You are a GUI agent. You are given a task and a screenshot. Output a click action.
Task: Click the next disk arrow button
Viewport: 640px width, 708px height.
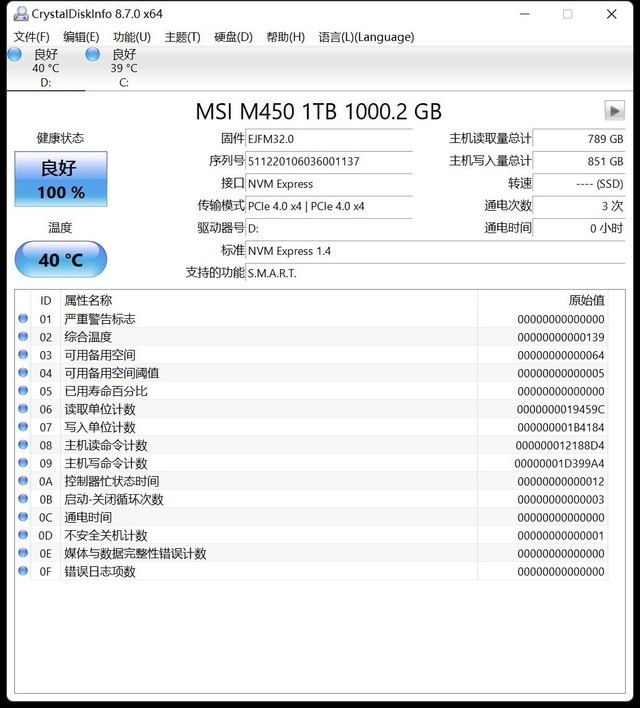pyautogui.click(x=614, y=111)
